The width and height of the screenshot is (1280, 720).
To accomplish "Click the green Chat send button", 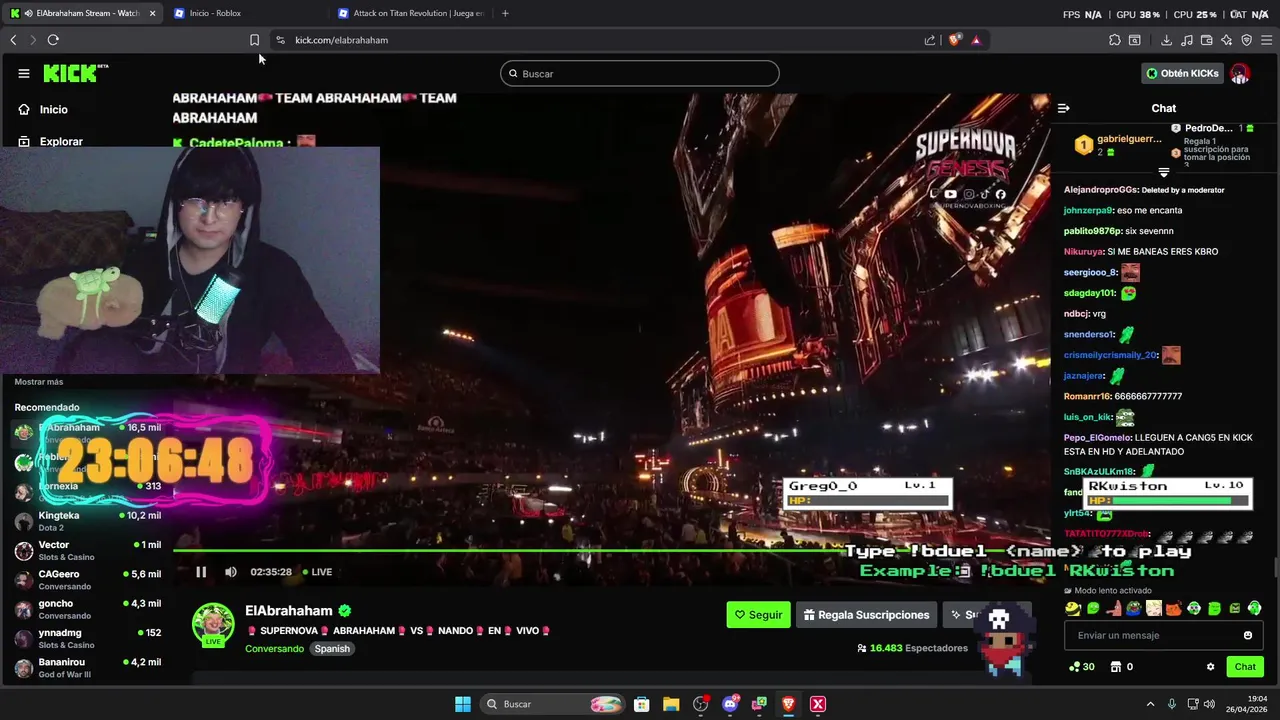I will 1245,667.
